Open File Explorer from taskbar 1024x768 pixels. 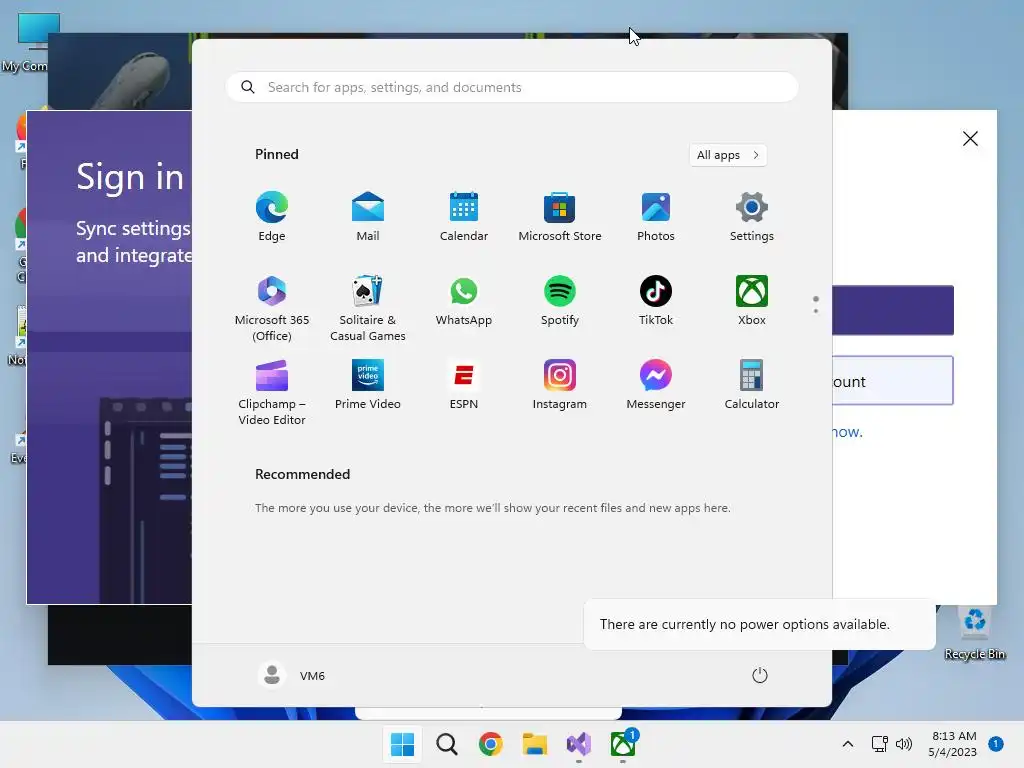(535, 744)
